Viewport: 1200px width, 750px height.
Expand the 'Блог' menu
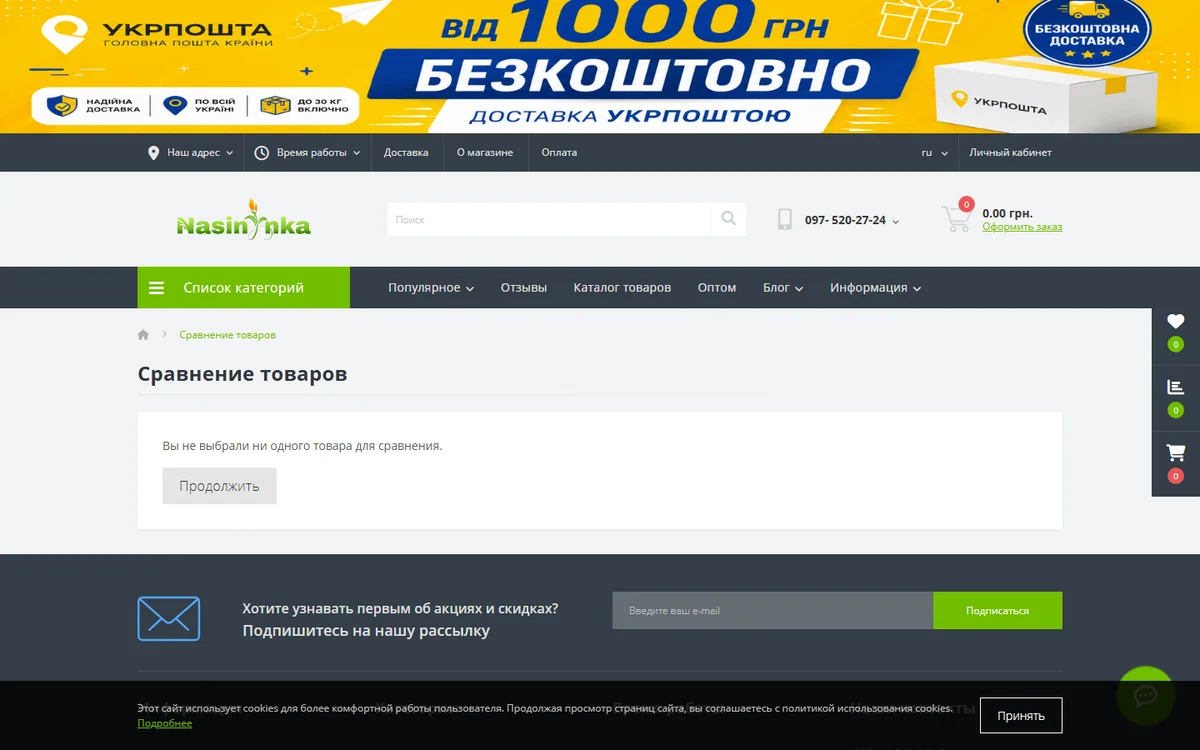[x=783, y=288]
